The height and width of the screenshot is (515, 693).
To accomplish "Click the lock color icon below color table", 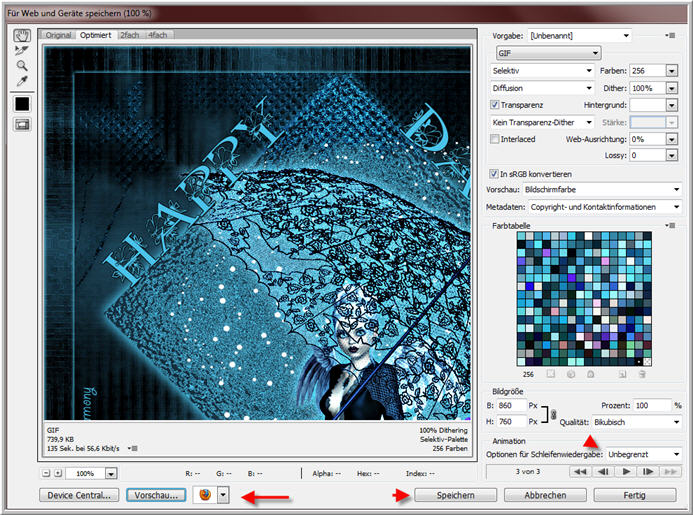I will [591, 374].
